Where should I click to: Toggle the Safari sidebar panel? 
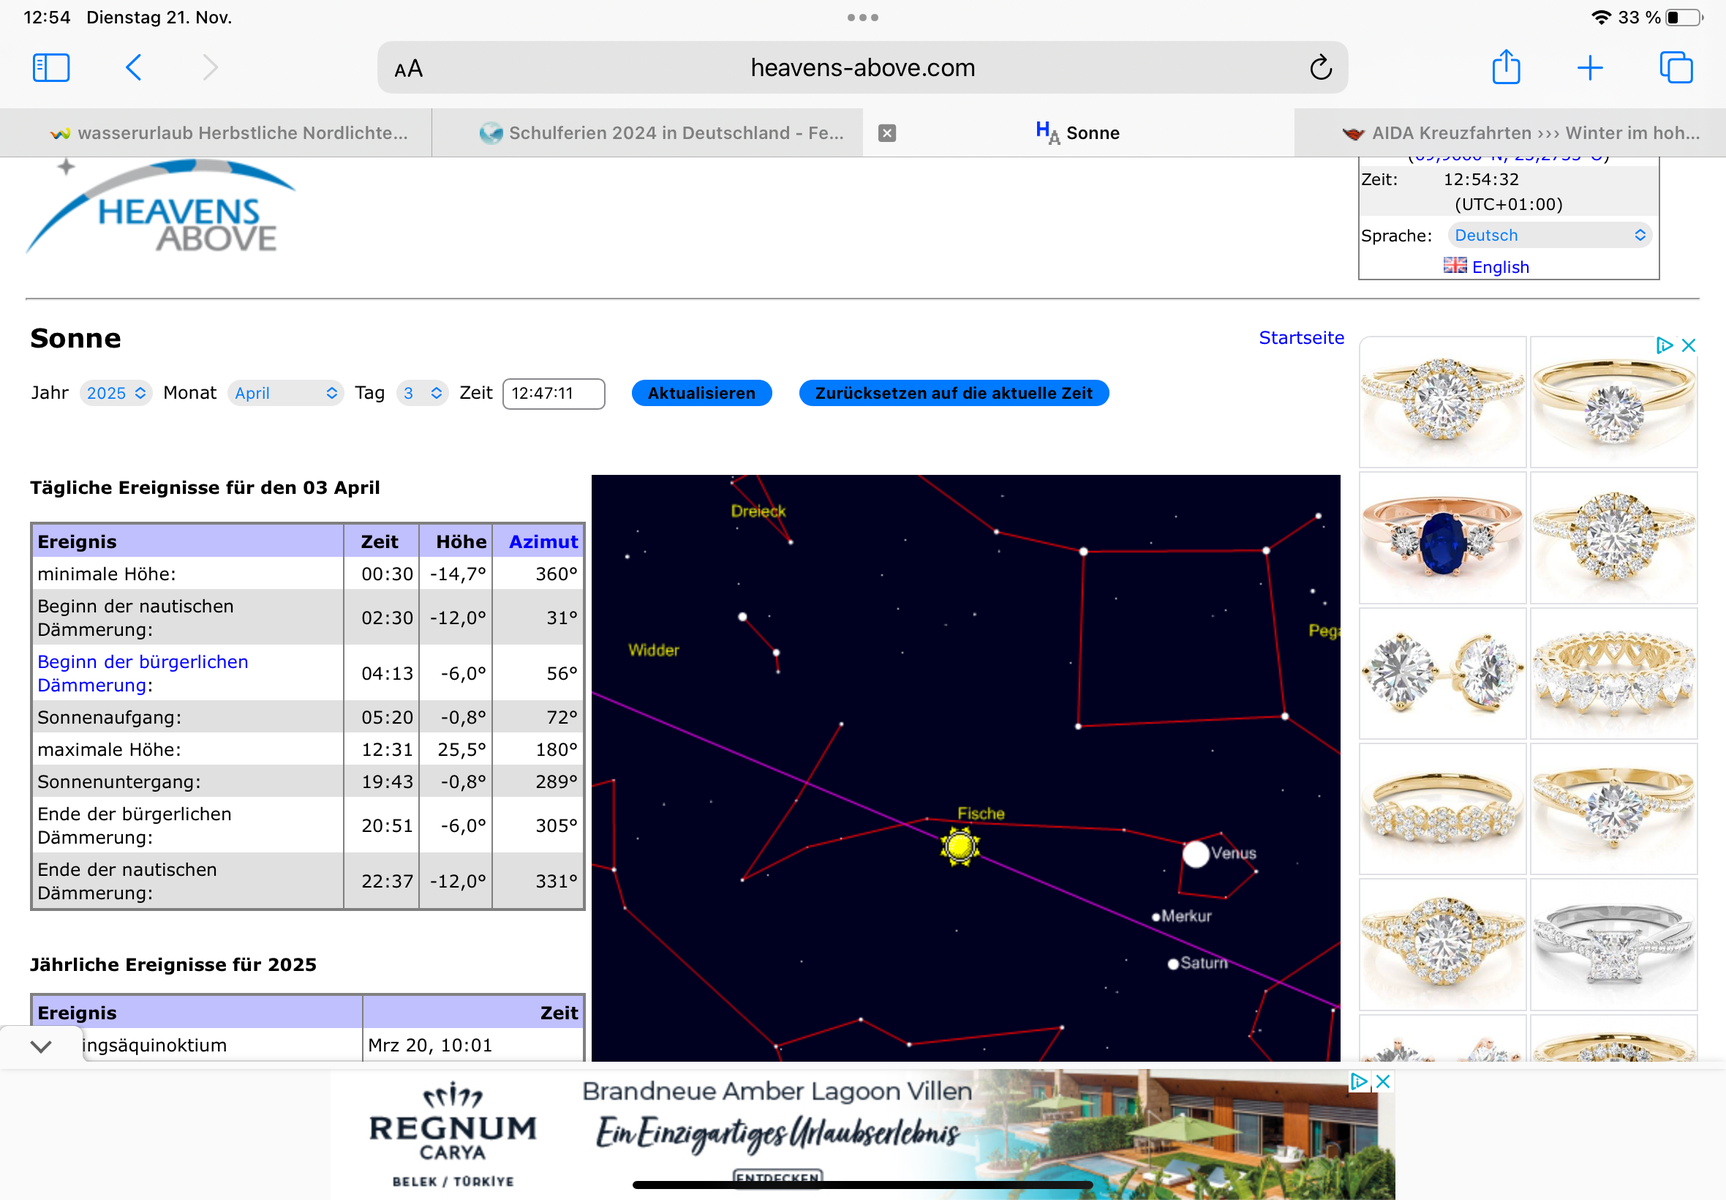click(51, 68)
